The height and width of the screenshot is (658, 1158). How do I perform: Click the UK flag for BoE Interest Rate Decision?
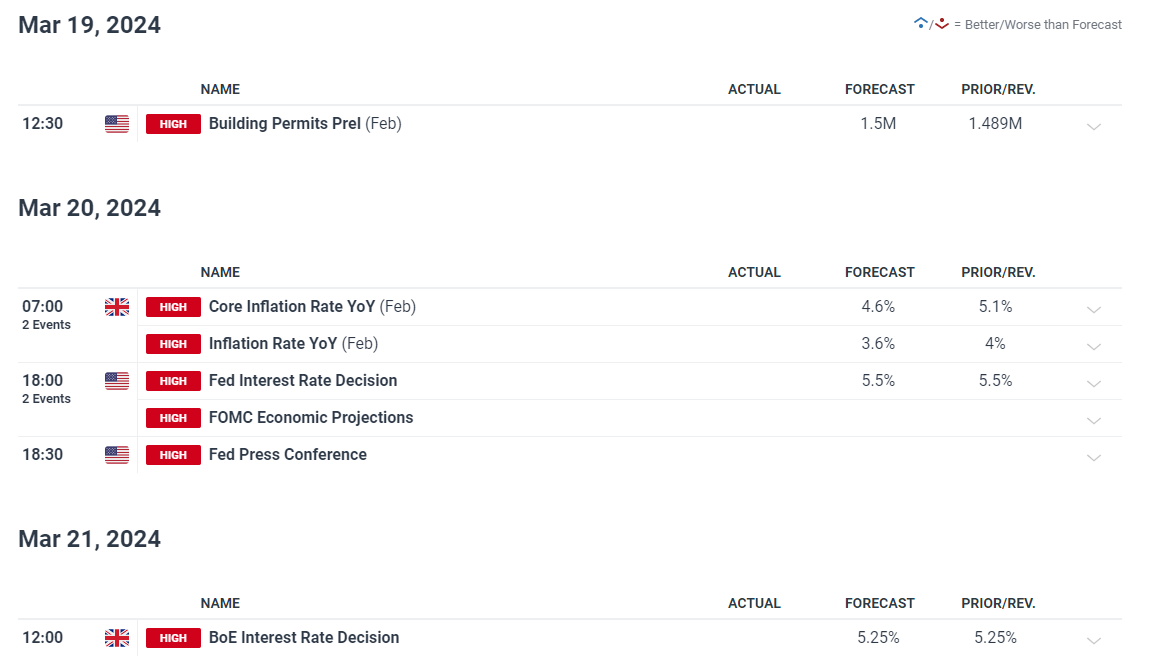[x=117, y=638]
